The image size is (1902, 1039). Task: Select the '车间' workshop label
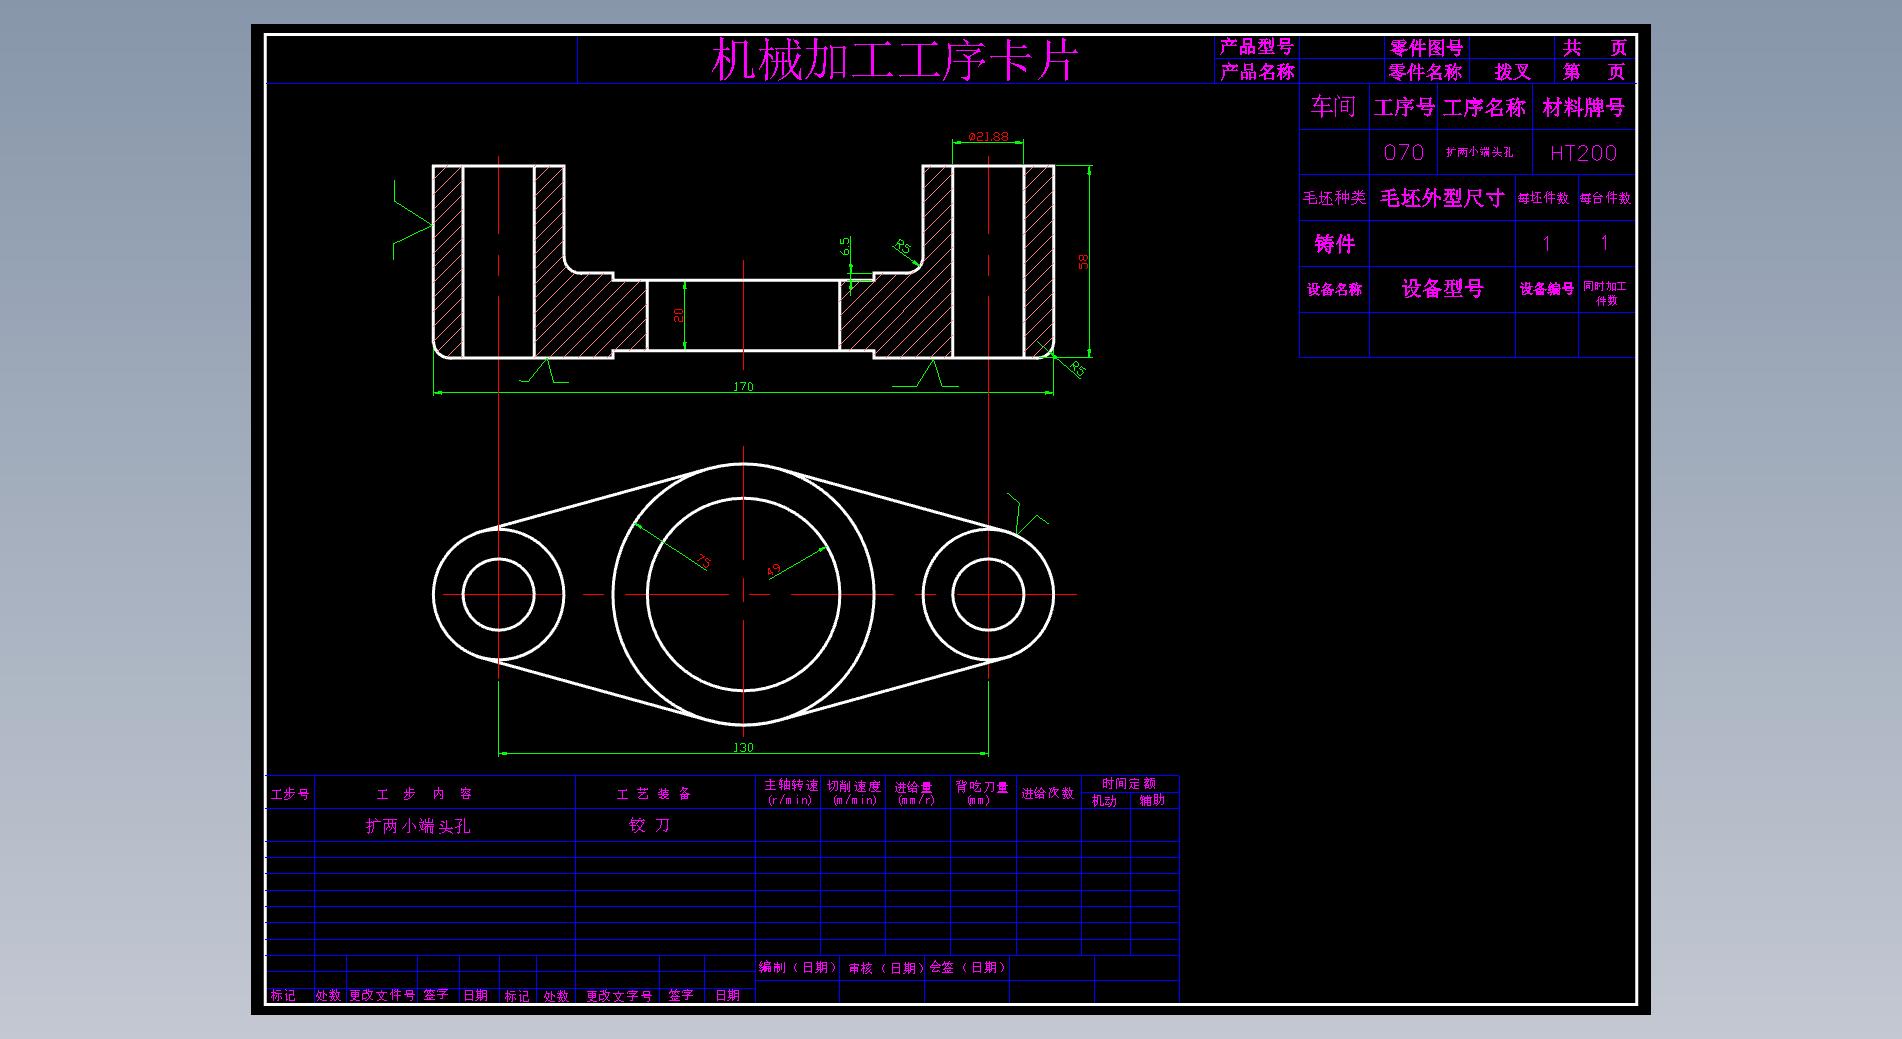pyautogui.click(x=1333, y=106)
